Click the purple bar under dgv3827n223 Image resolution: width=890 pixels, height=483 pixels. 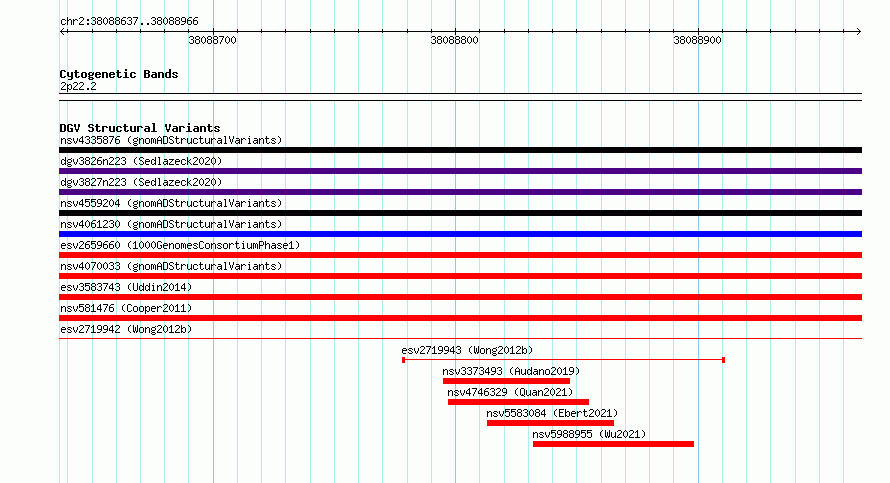(460, 192)
